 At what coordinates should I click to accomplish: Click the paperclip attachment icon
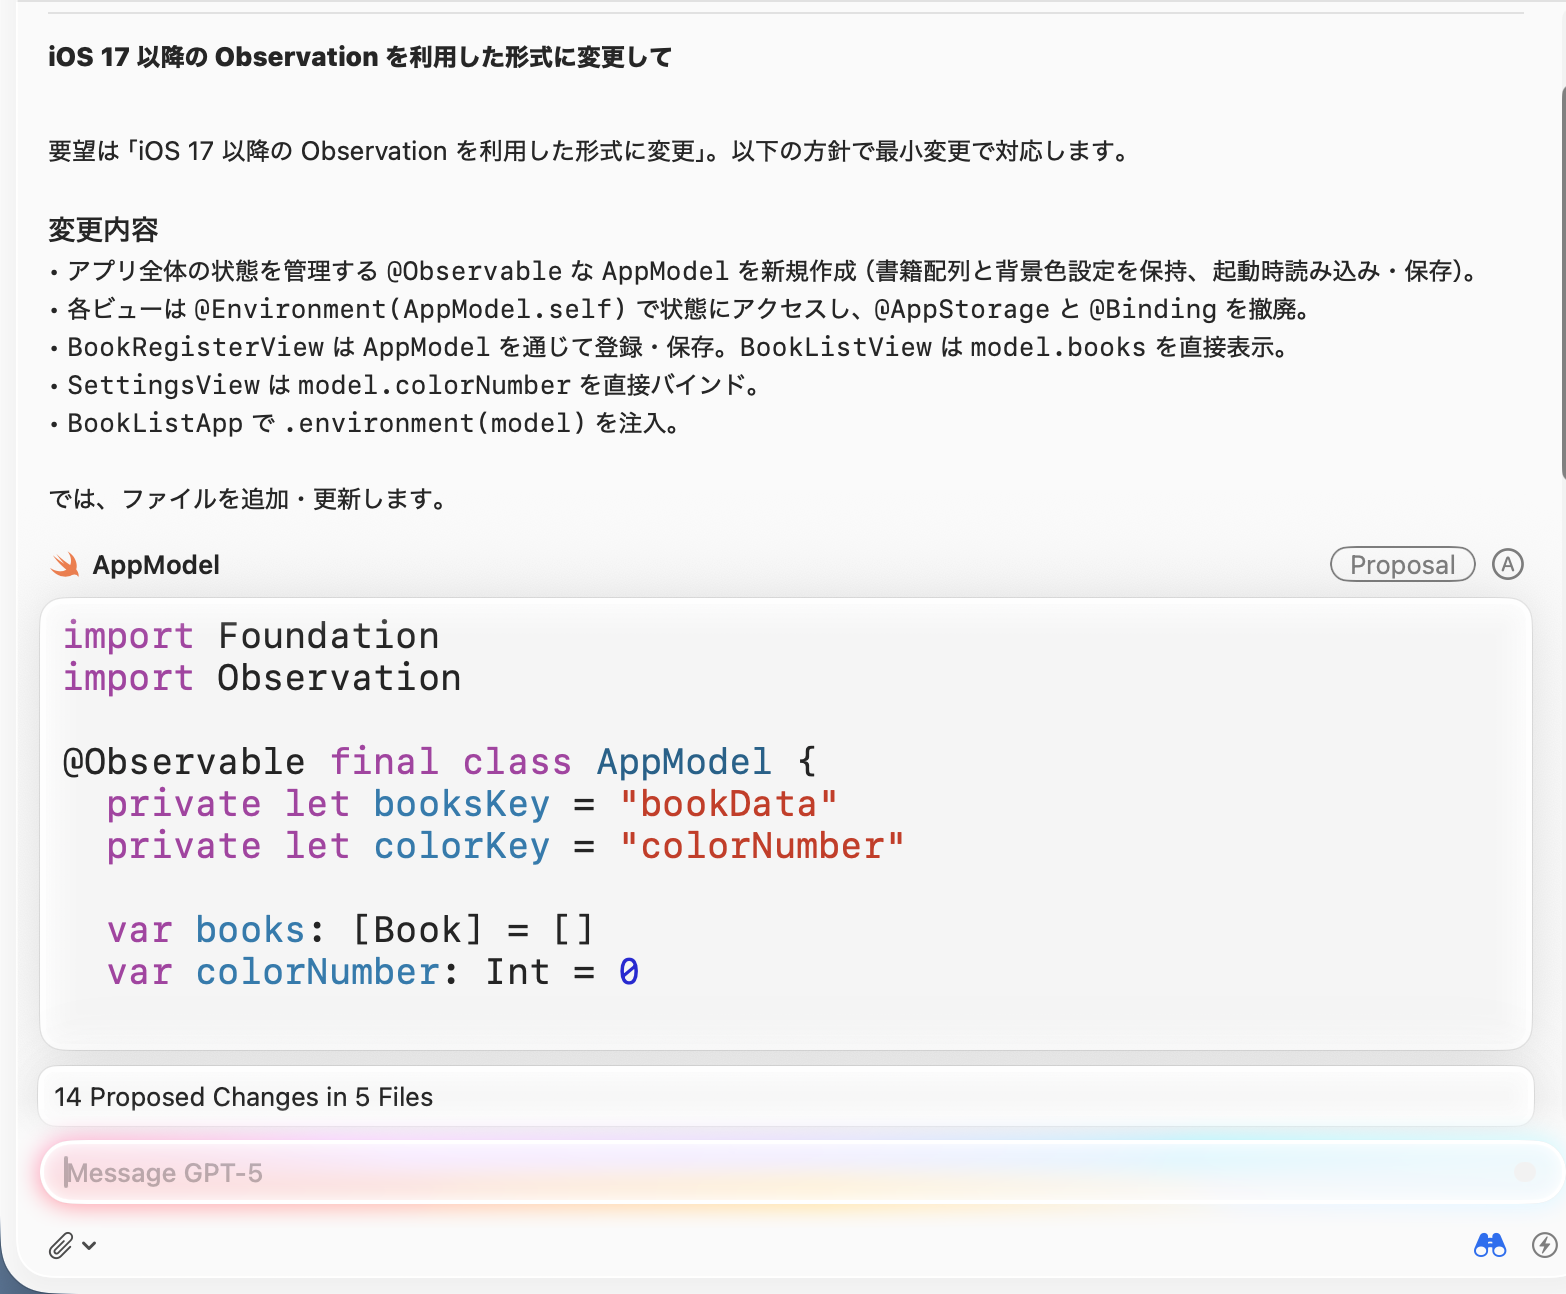click(61, 1245)
